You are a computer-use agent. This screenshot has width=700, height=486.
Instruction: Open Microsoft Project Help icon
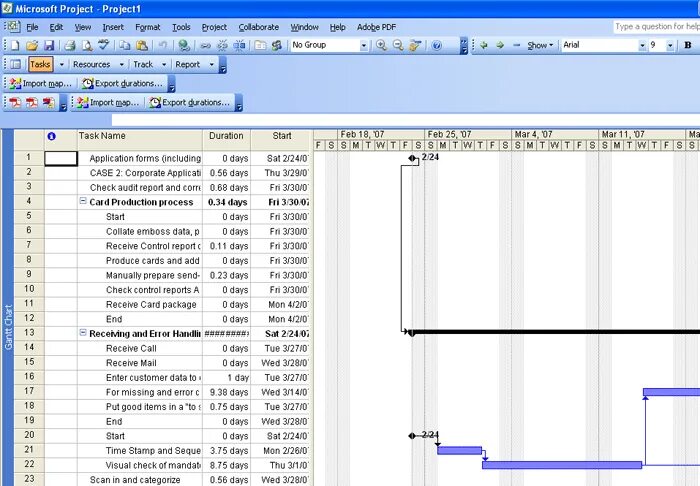point(437,45)
